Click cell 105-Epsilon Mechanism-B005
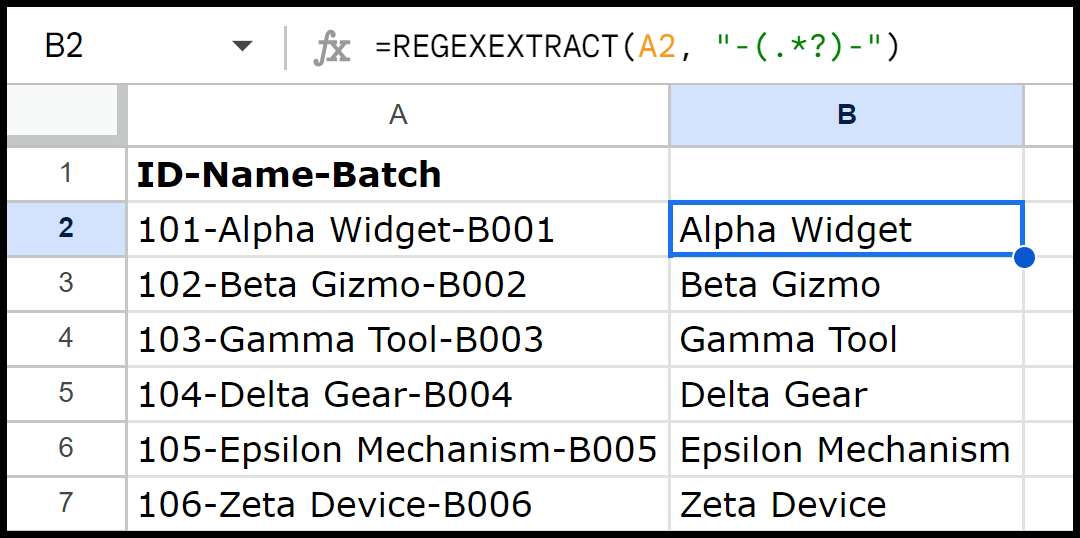1080x538 pixels. (x=398, y=449)
